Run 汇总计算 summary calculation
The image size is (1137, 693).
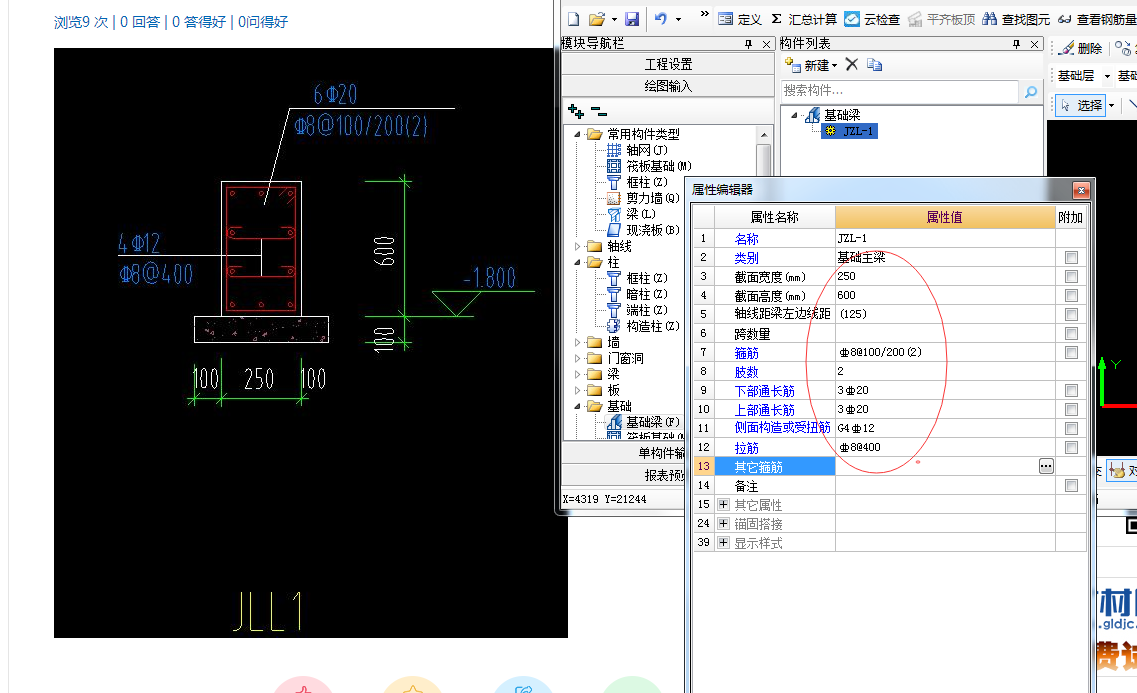tap(803, 19)
